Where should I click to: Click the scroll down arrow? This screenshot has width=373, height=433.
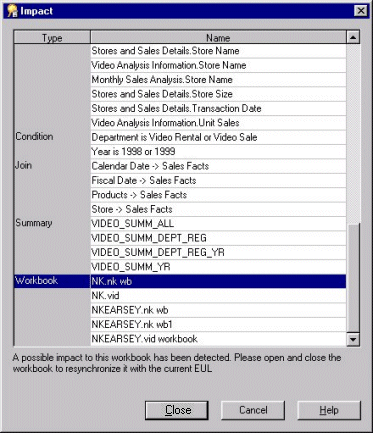coord(353,339)
